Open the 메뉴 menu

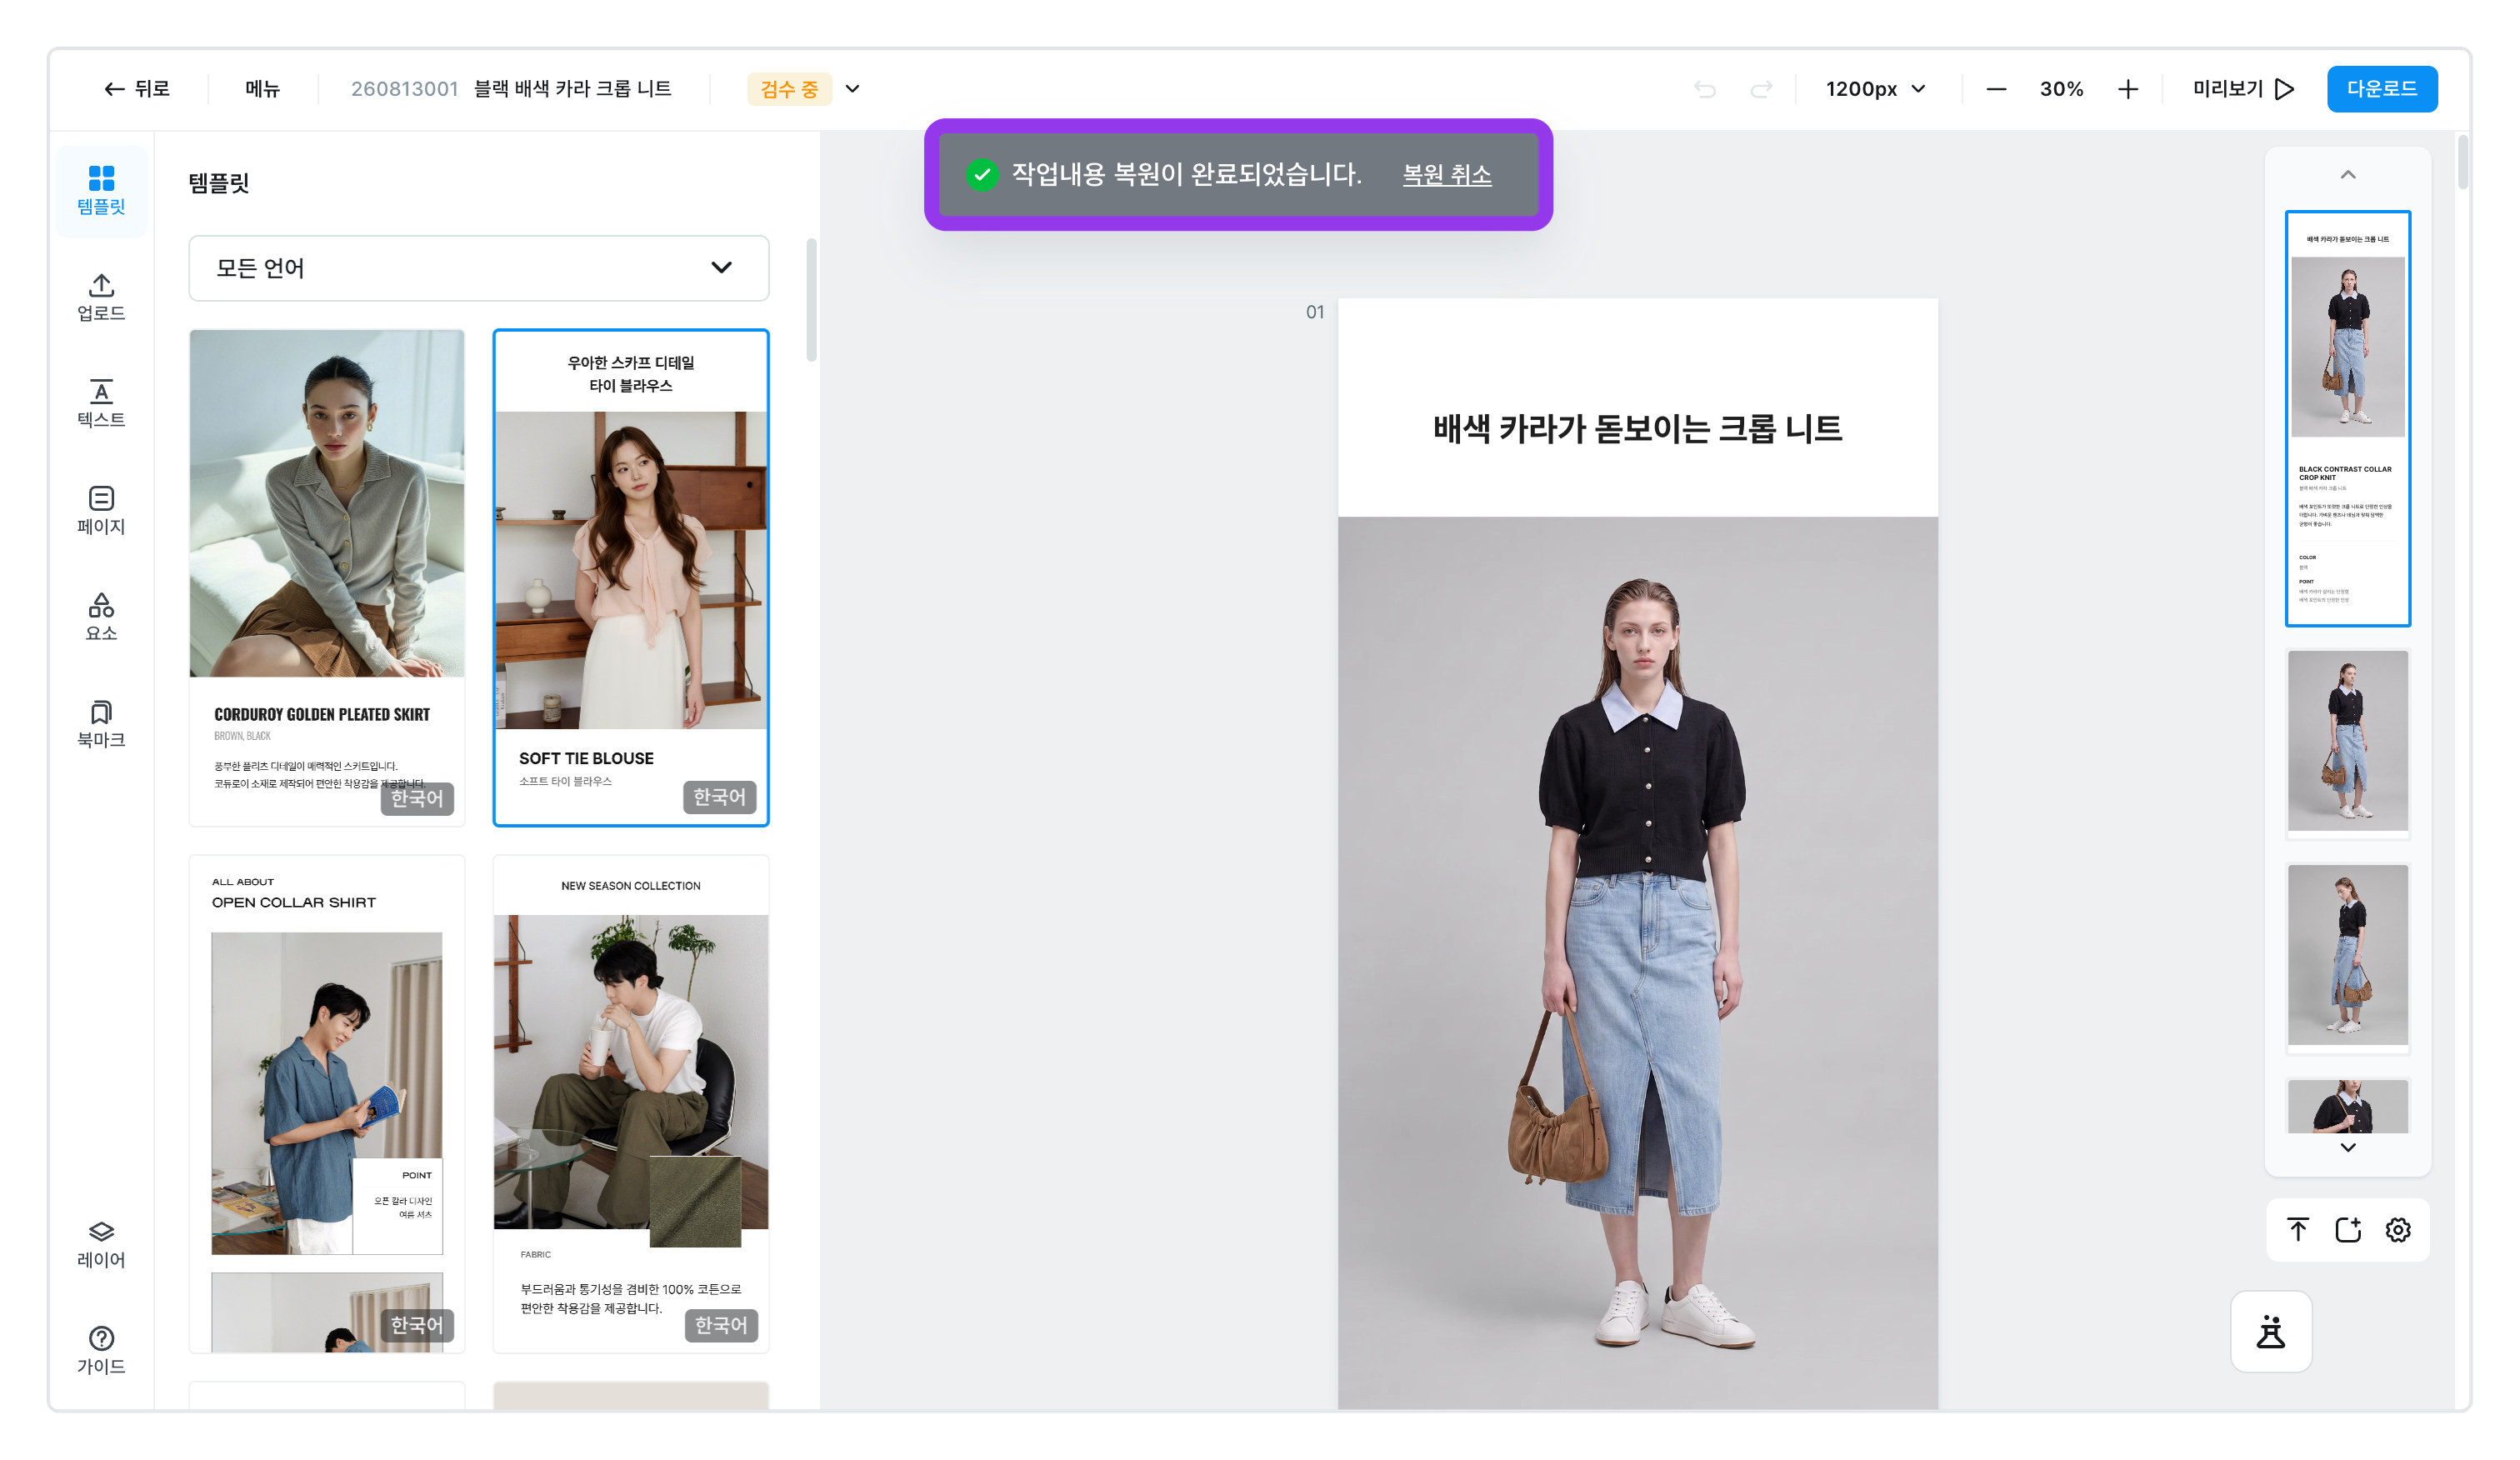coord(263,89)
